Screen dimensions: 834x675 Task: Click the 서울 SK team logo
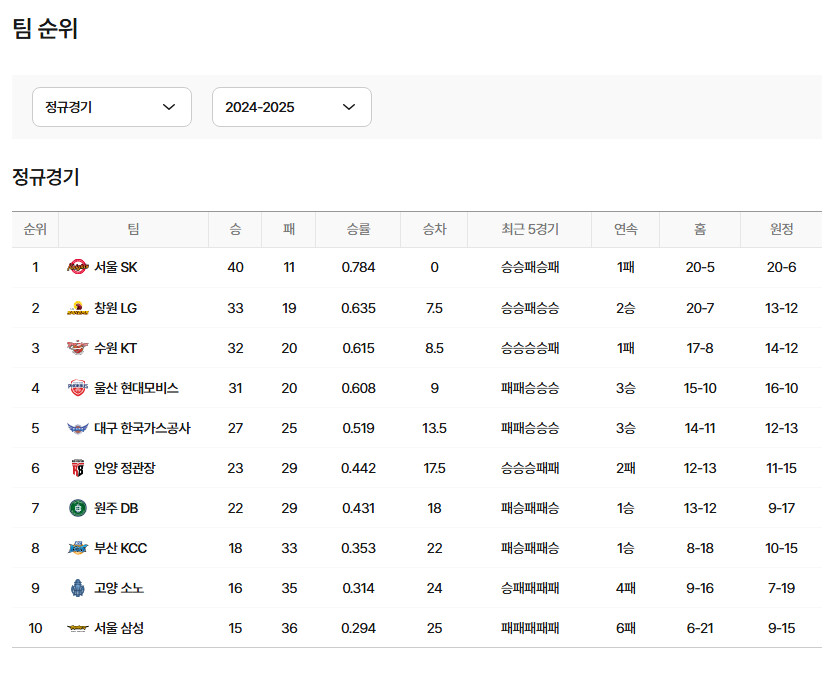pos(77,267)
